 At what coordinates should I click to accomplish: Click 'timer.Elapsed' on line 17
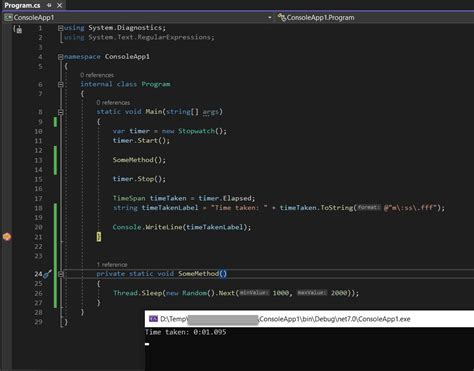(225, 198)
